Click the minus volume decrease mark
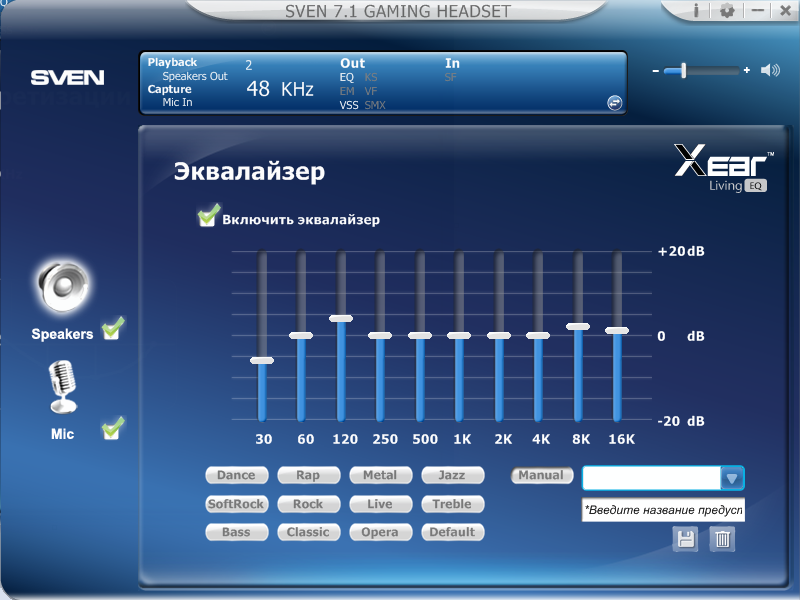Viewport: 800px width, 600px height. pyautogui.click(x=656, y=70)
